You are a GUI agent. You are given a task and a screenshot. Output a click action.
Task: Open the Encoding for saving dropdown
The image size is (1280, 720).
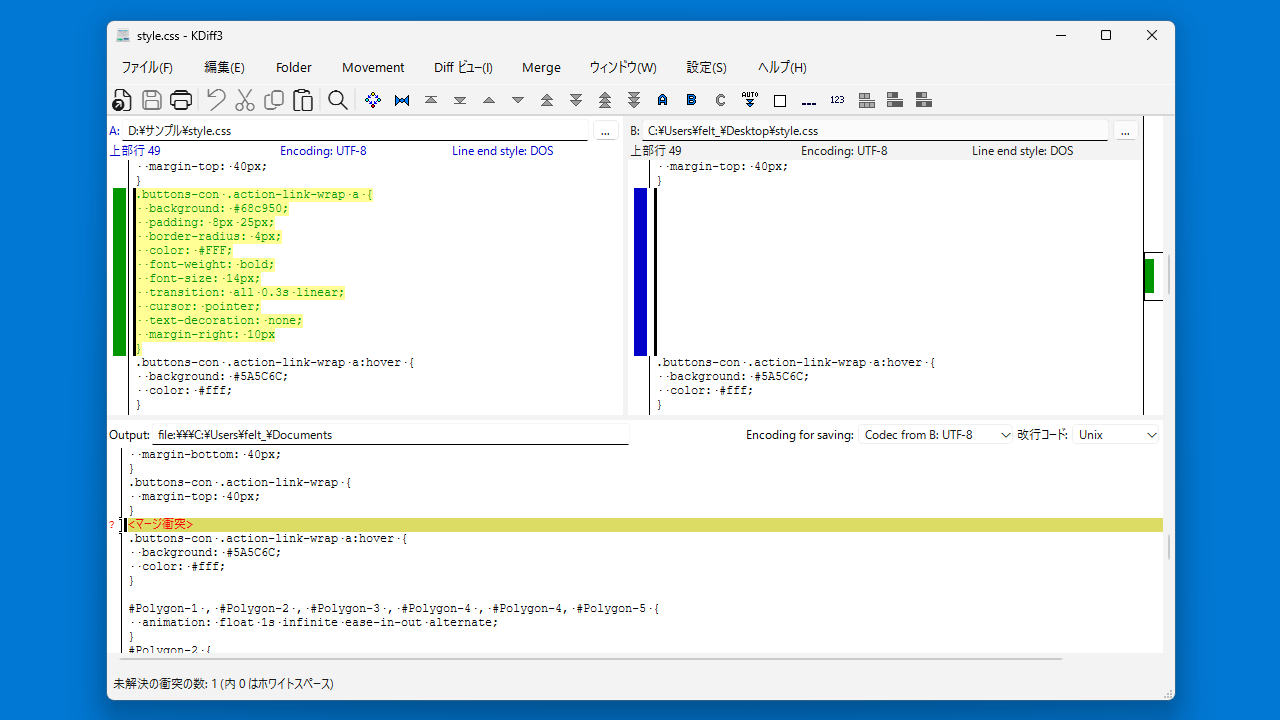click(x=937, y=435)
